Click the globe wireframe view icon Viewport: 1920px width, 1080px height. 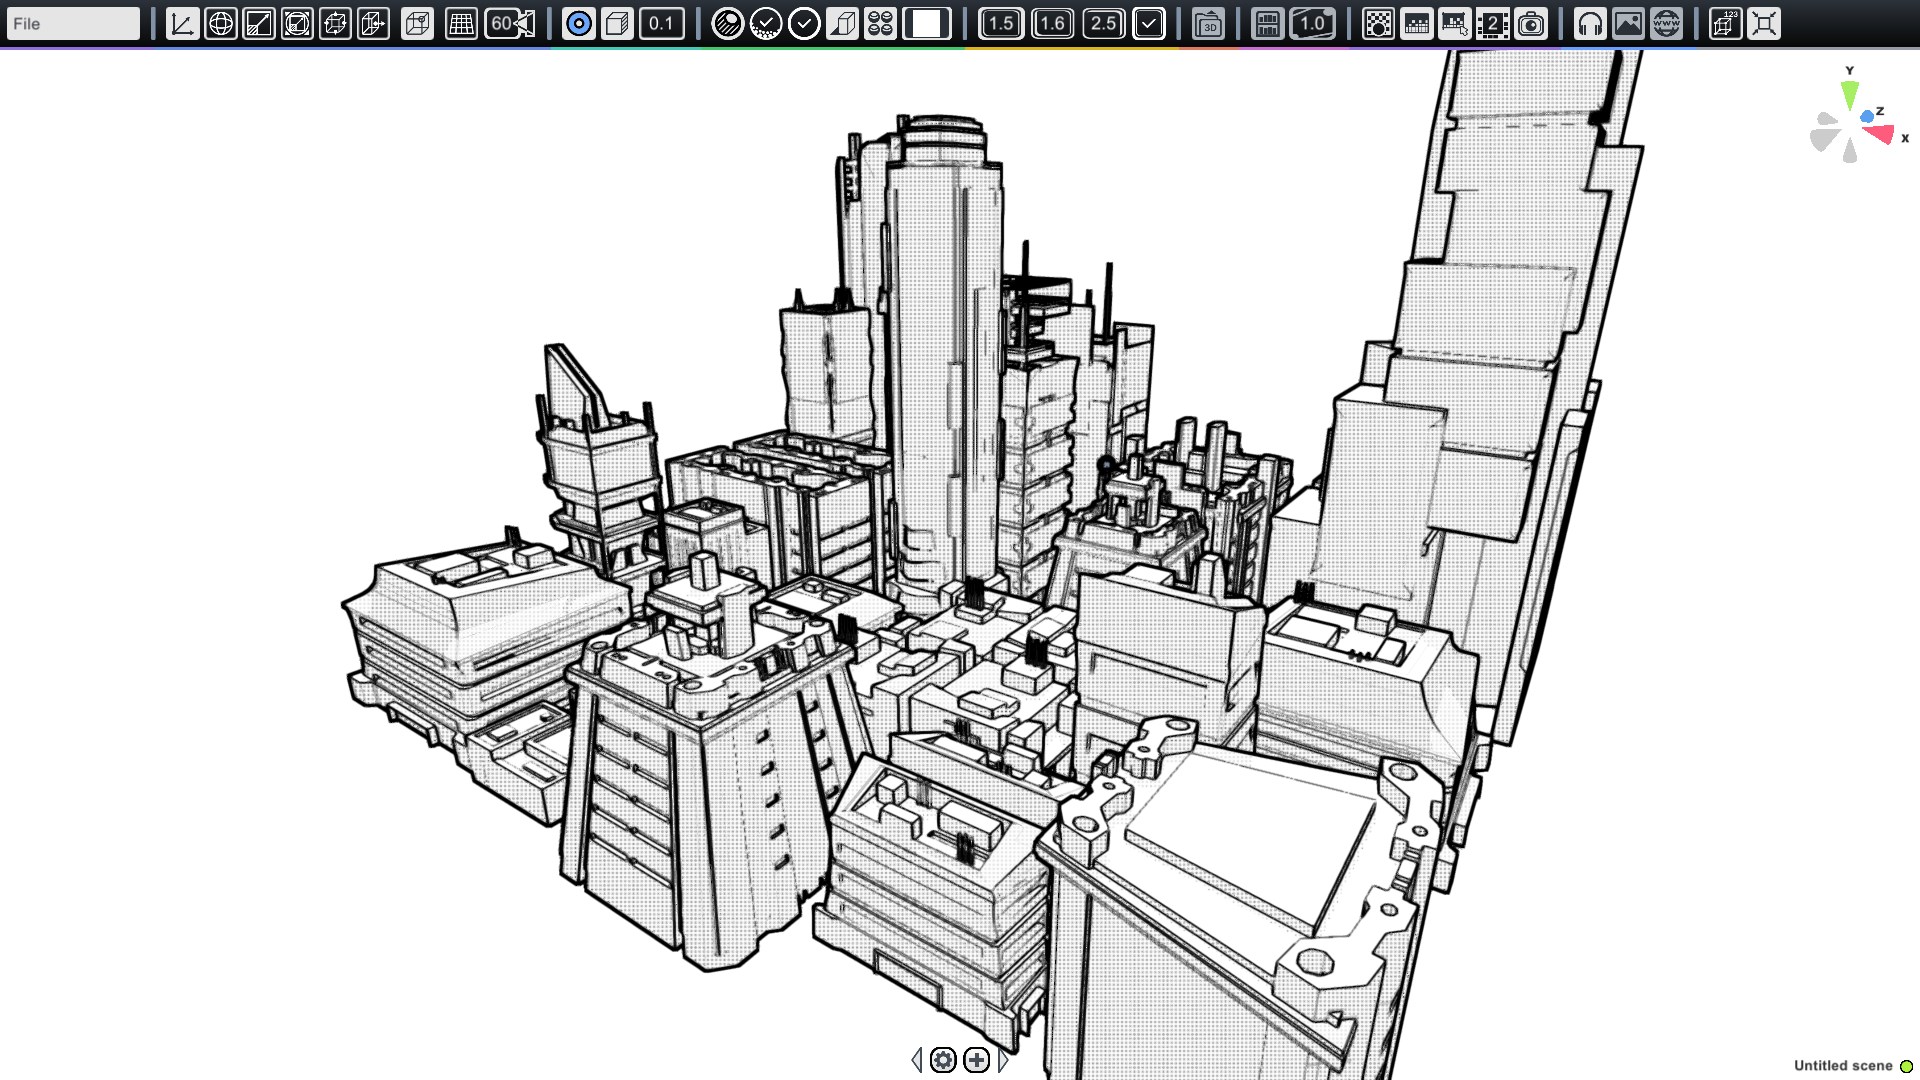point(220,23)
